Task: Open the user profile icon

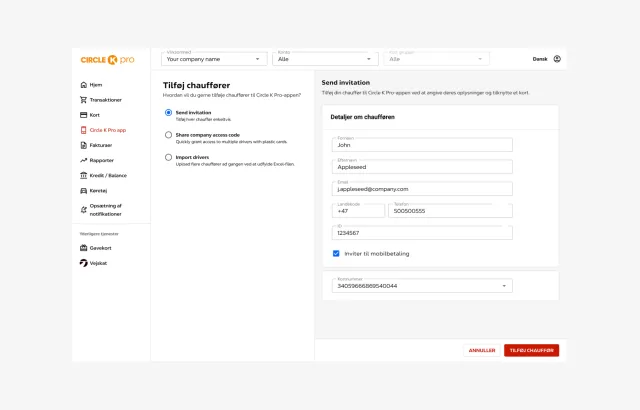Action: point(557,59)
